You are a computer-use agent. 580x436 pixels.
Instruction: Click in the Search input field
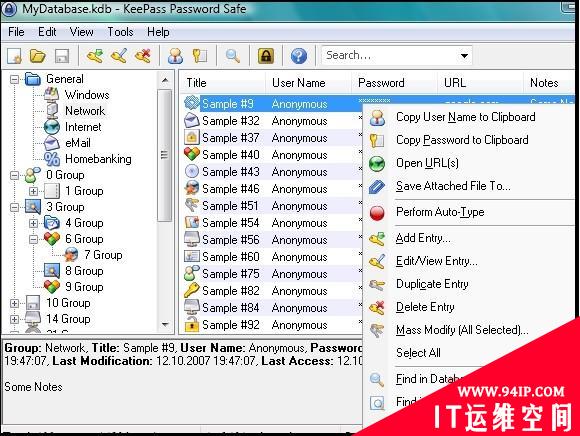(x=389, y=56)
